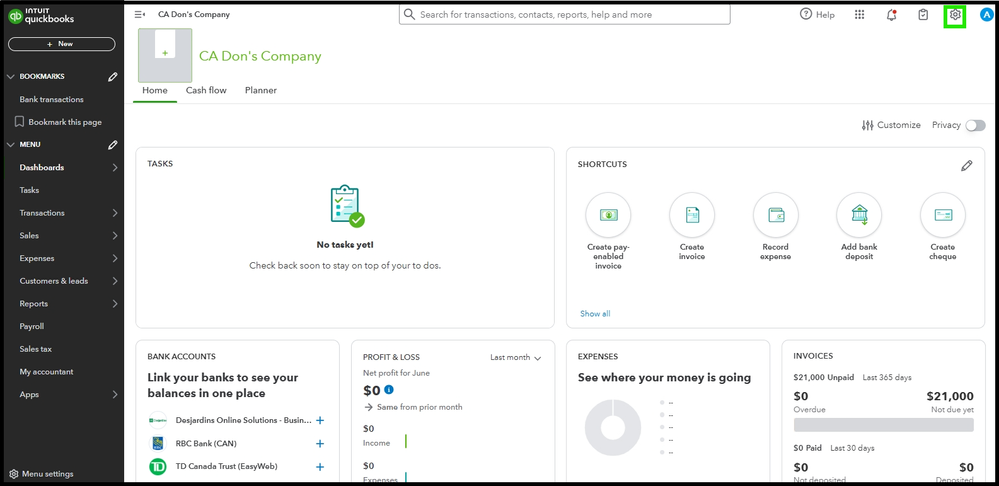Click the Create cheque shortcut icon
Screen dimensions: 999x486
click(x=942, y=215)
